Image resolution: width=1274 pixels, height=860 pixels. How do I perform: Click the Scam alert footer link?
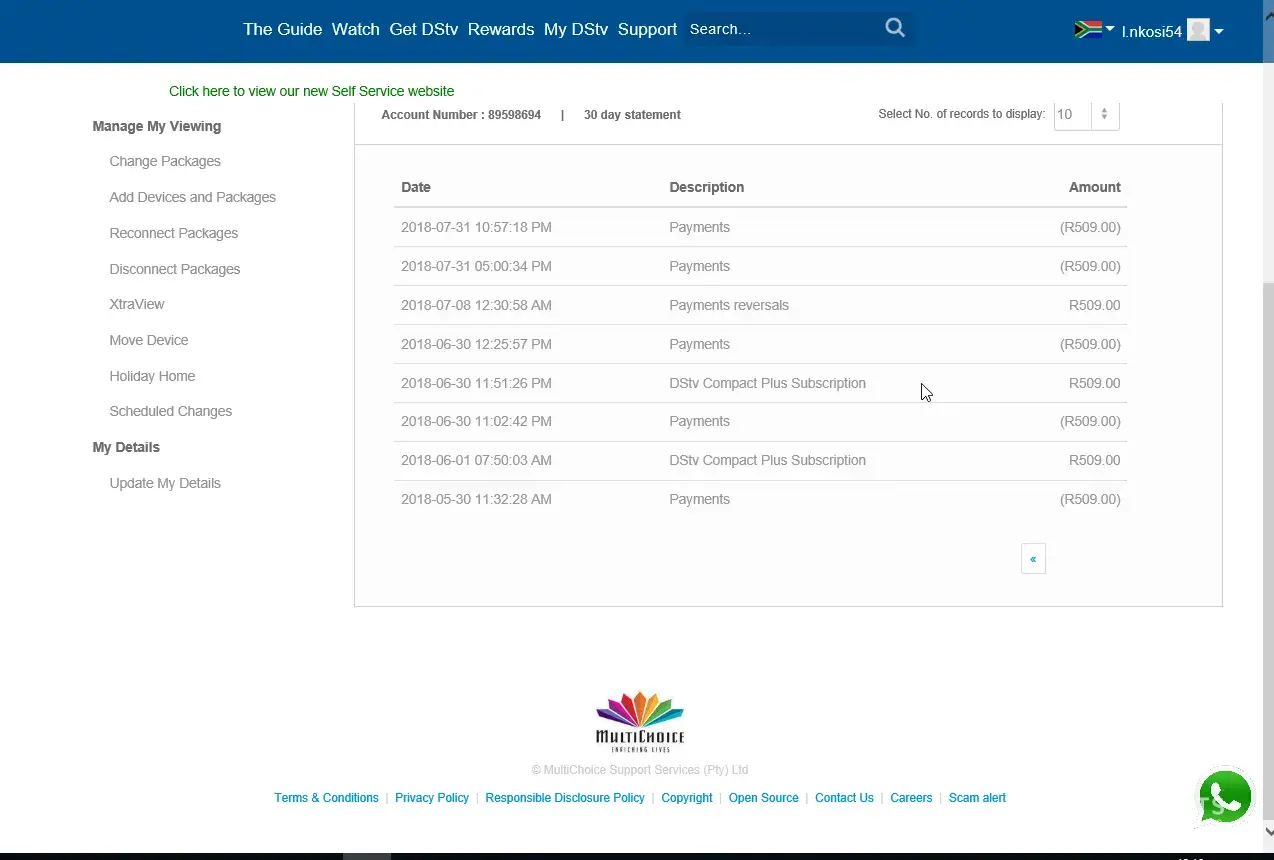point(977,798)
